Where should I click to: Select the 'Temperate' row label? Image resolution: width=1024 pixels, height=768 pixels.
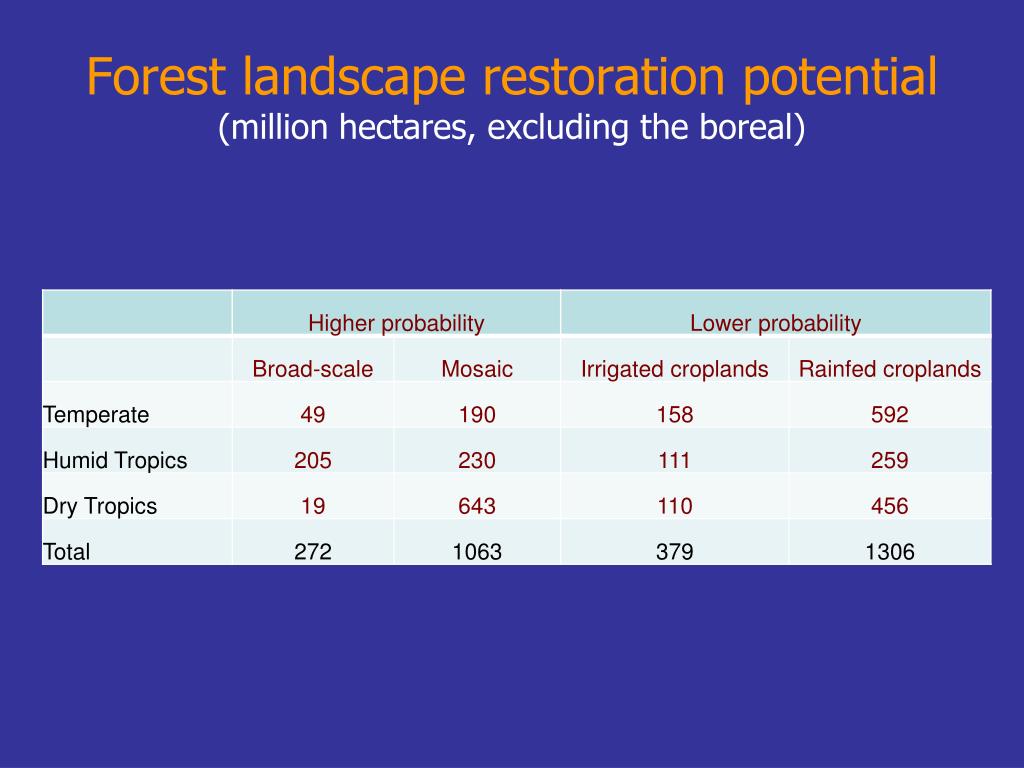(96, 415)
